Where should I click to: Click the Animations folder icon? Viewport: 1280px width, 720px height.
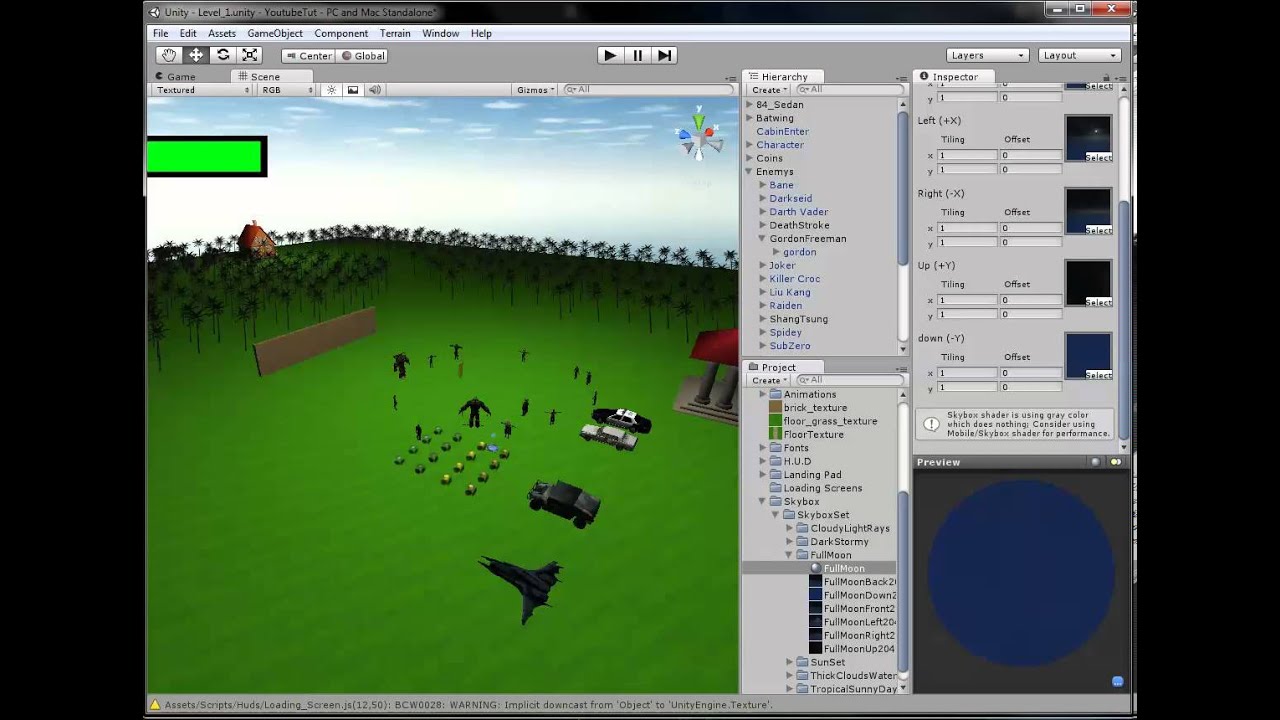point(775,394)
